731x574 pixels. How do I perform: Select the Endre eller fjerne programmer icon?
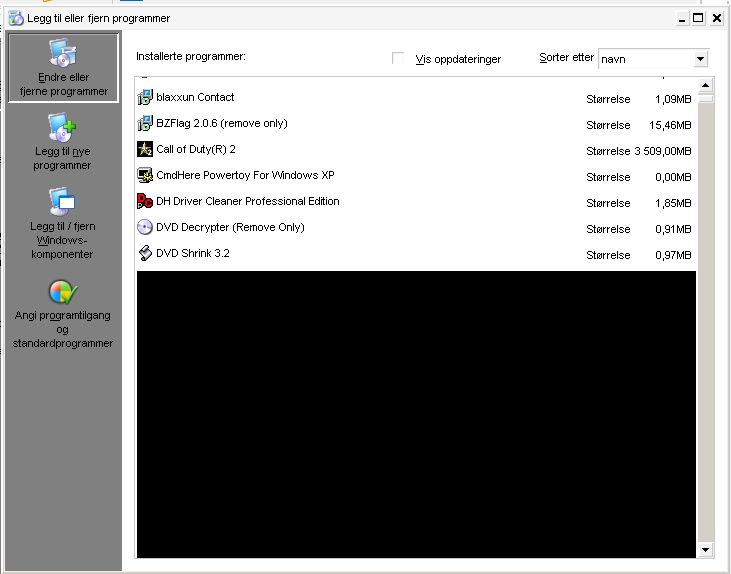tap(63, 53)
